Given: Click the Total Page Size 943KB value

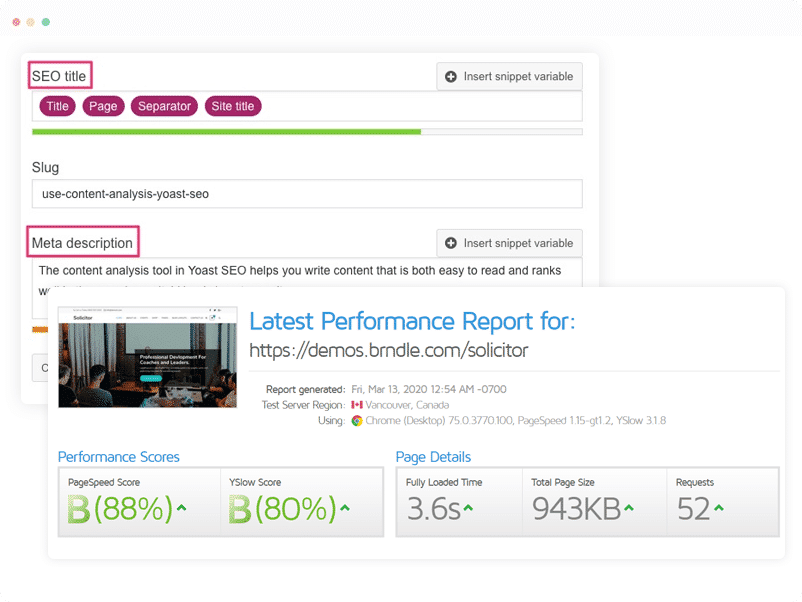Looking at the screenshot, I should point(576,509).
